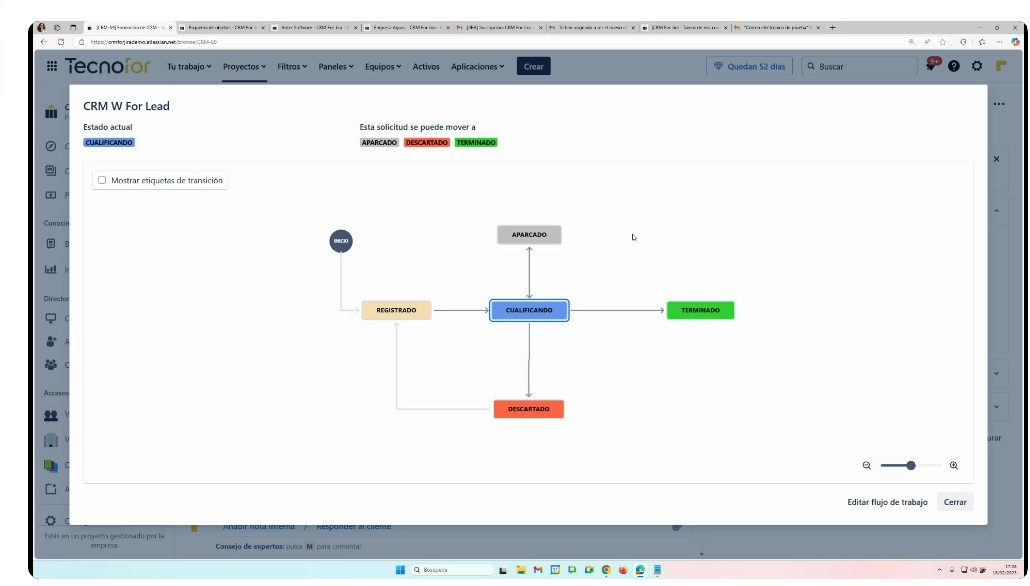Open the Proyectos dropdown menu
The height and width of the screenshot is (586, 1030).
tap(244, 66)
